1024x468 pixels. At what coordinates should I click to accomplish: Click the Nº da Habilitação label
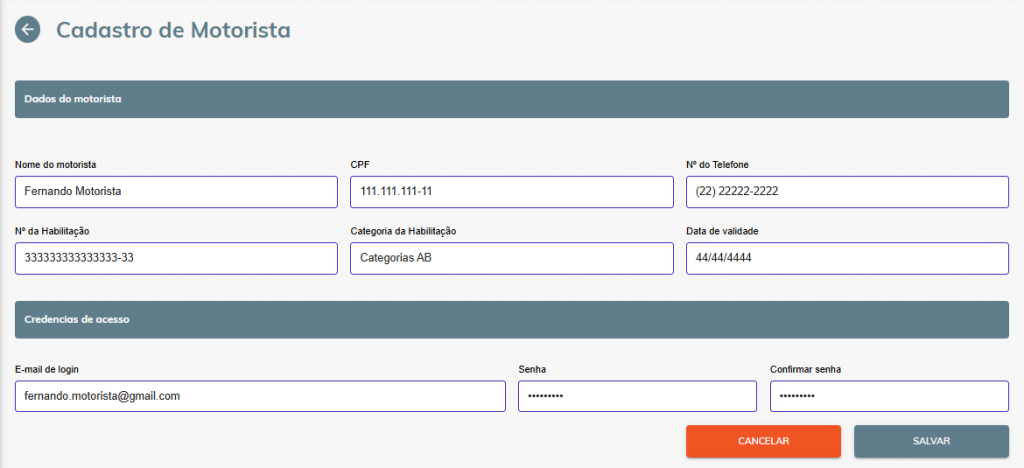click(52, 231)
